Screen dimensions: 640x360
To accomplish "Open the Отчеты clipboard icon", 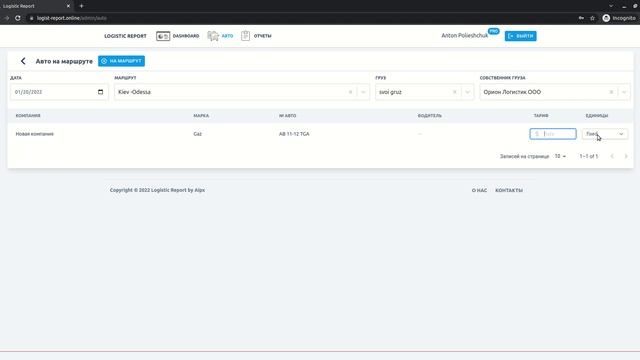I will 245,36.
